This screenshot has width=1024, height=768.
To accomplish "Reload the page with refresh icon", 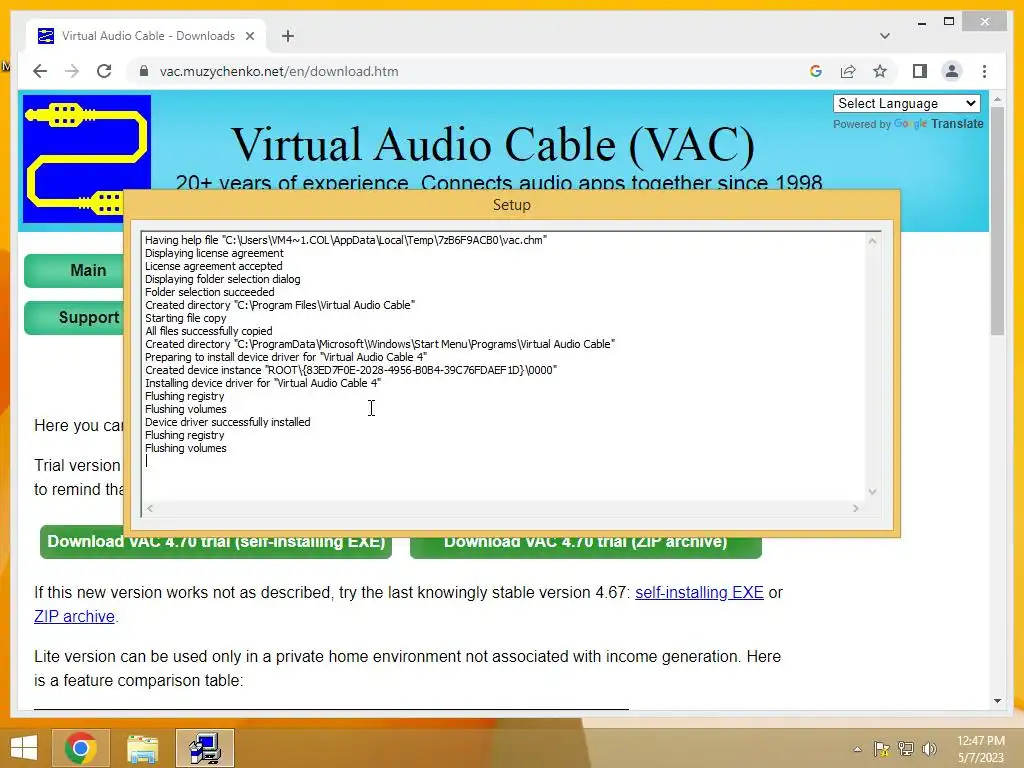I will pos(104,71).
